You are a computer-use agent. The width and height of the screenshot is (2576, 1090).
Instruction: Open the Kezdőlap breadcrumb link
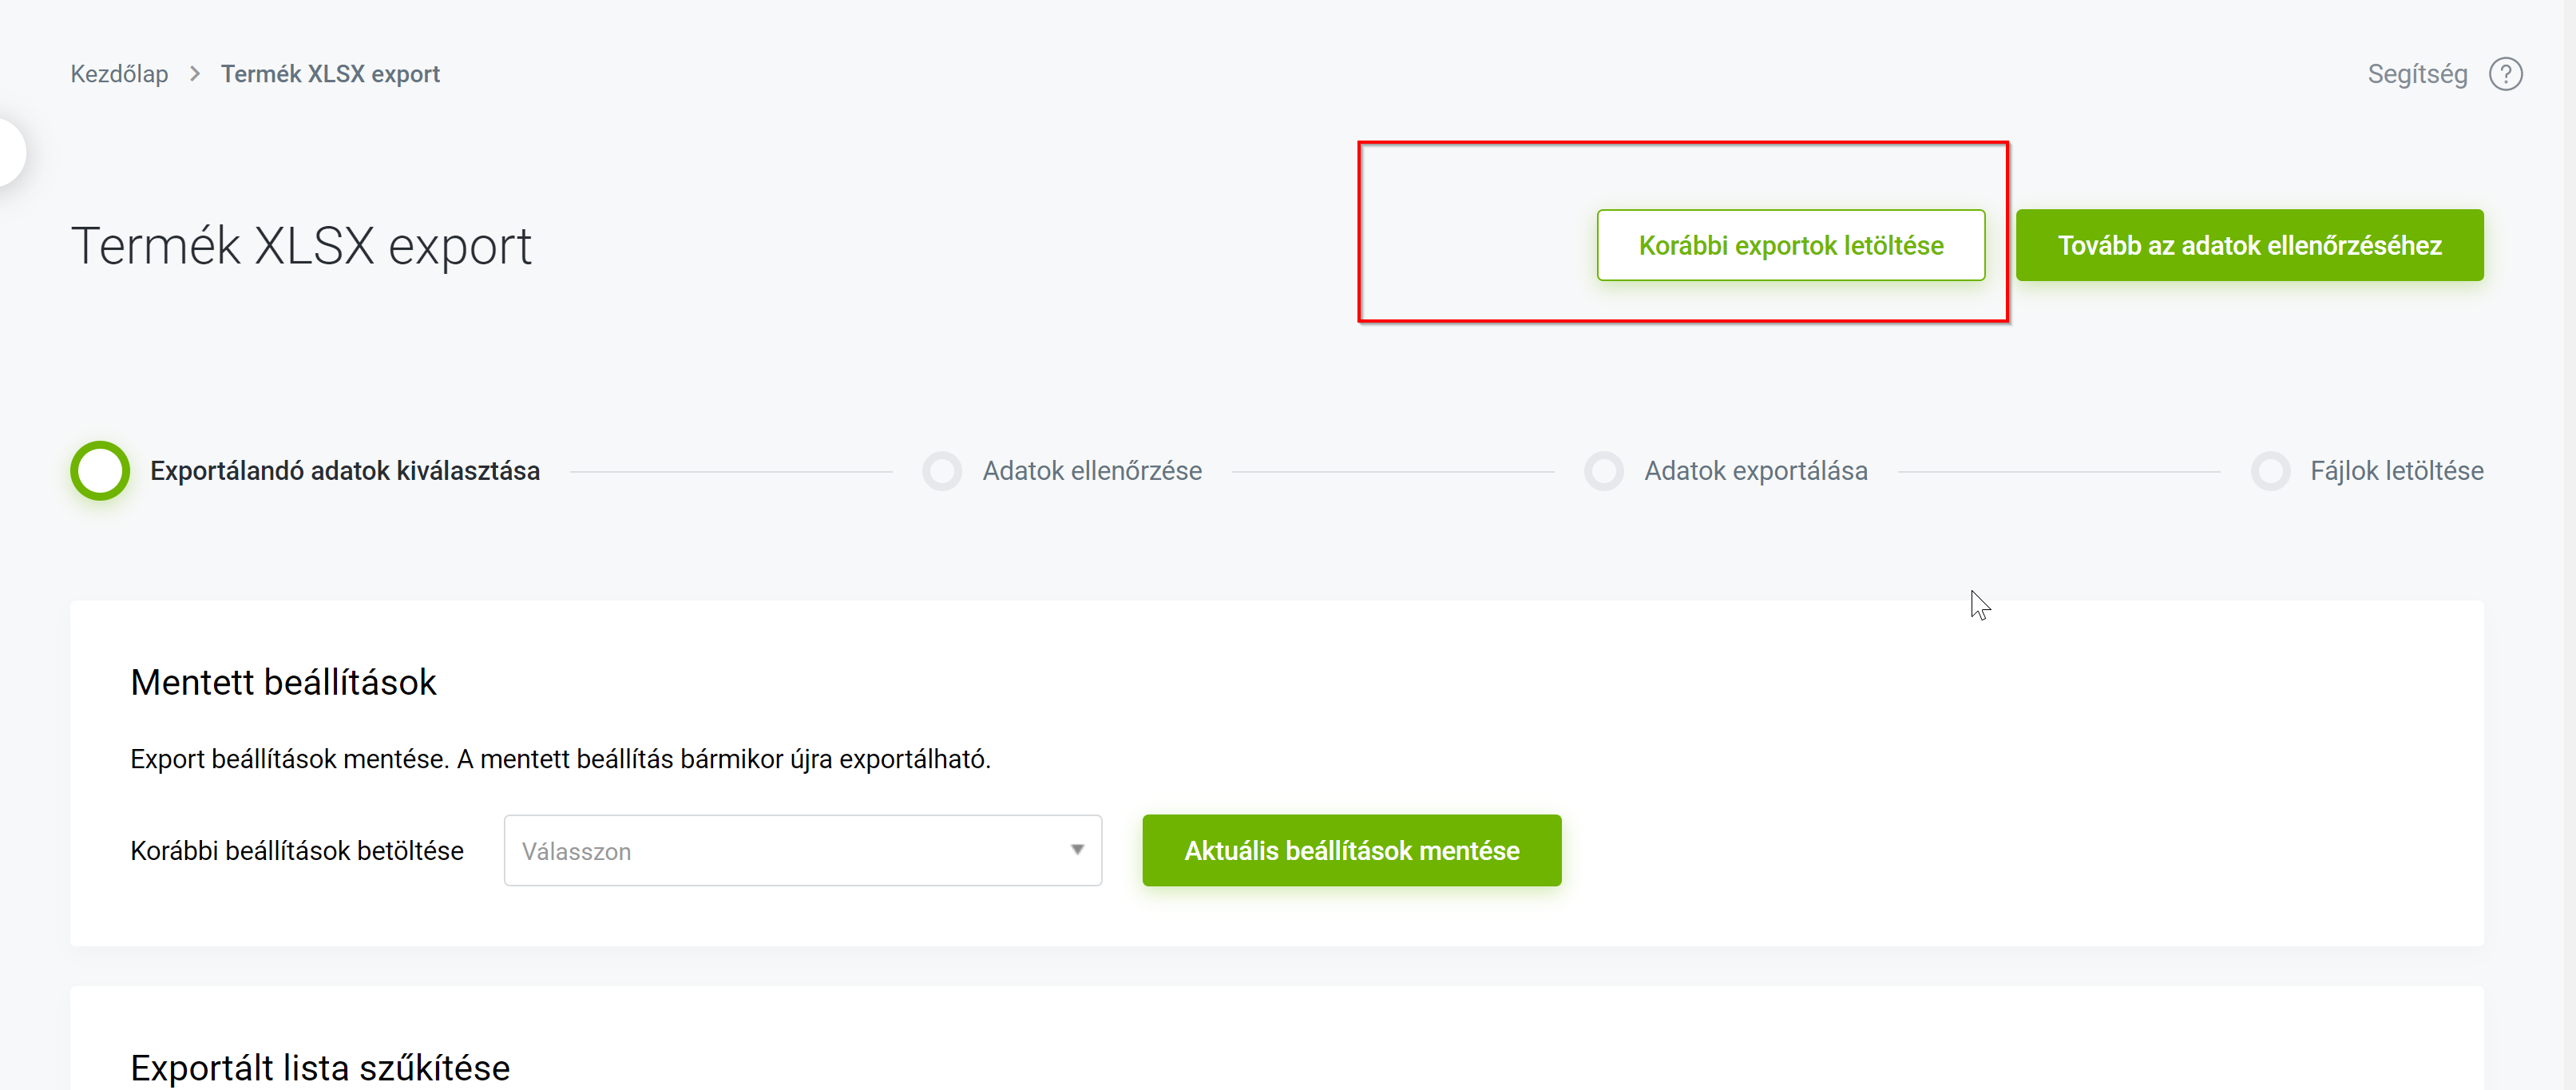[119, 74]
